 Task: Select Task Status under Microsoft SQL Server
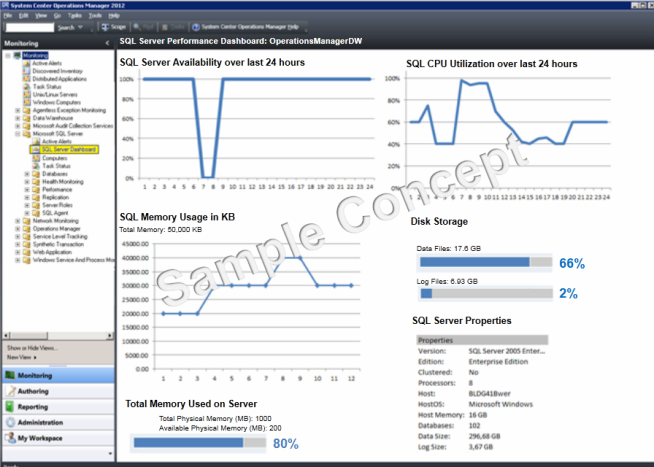[x=56, y=166]
